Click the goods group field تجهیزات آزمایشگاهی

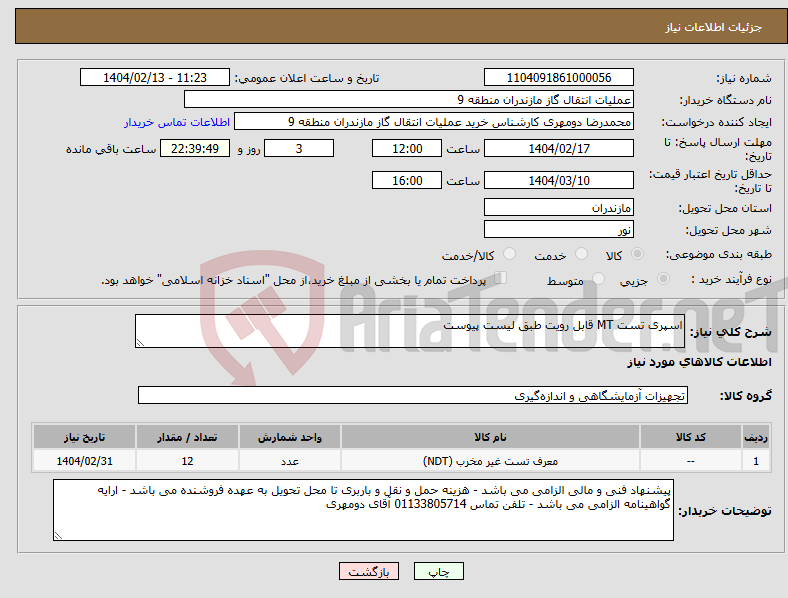click(x=413, y=395)
